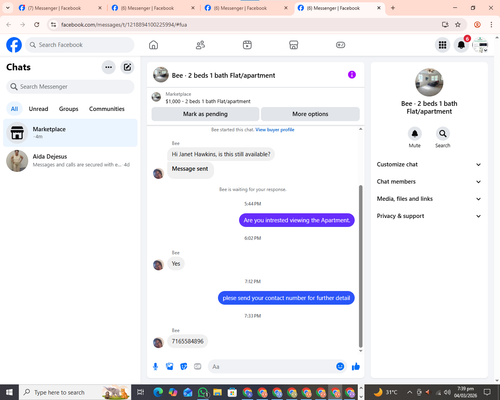Reload the page in Chrome
This screenshot has height=400, width=500.
[37, 24]
